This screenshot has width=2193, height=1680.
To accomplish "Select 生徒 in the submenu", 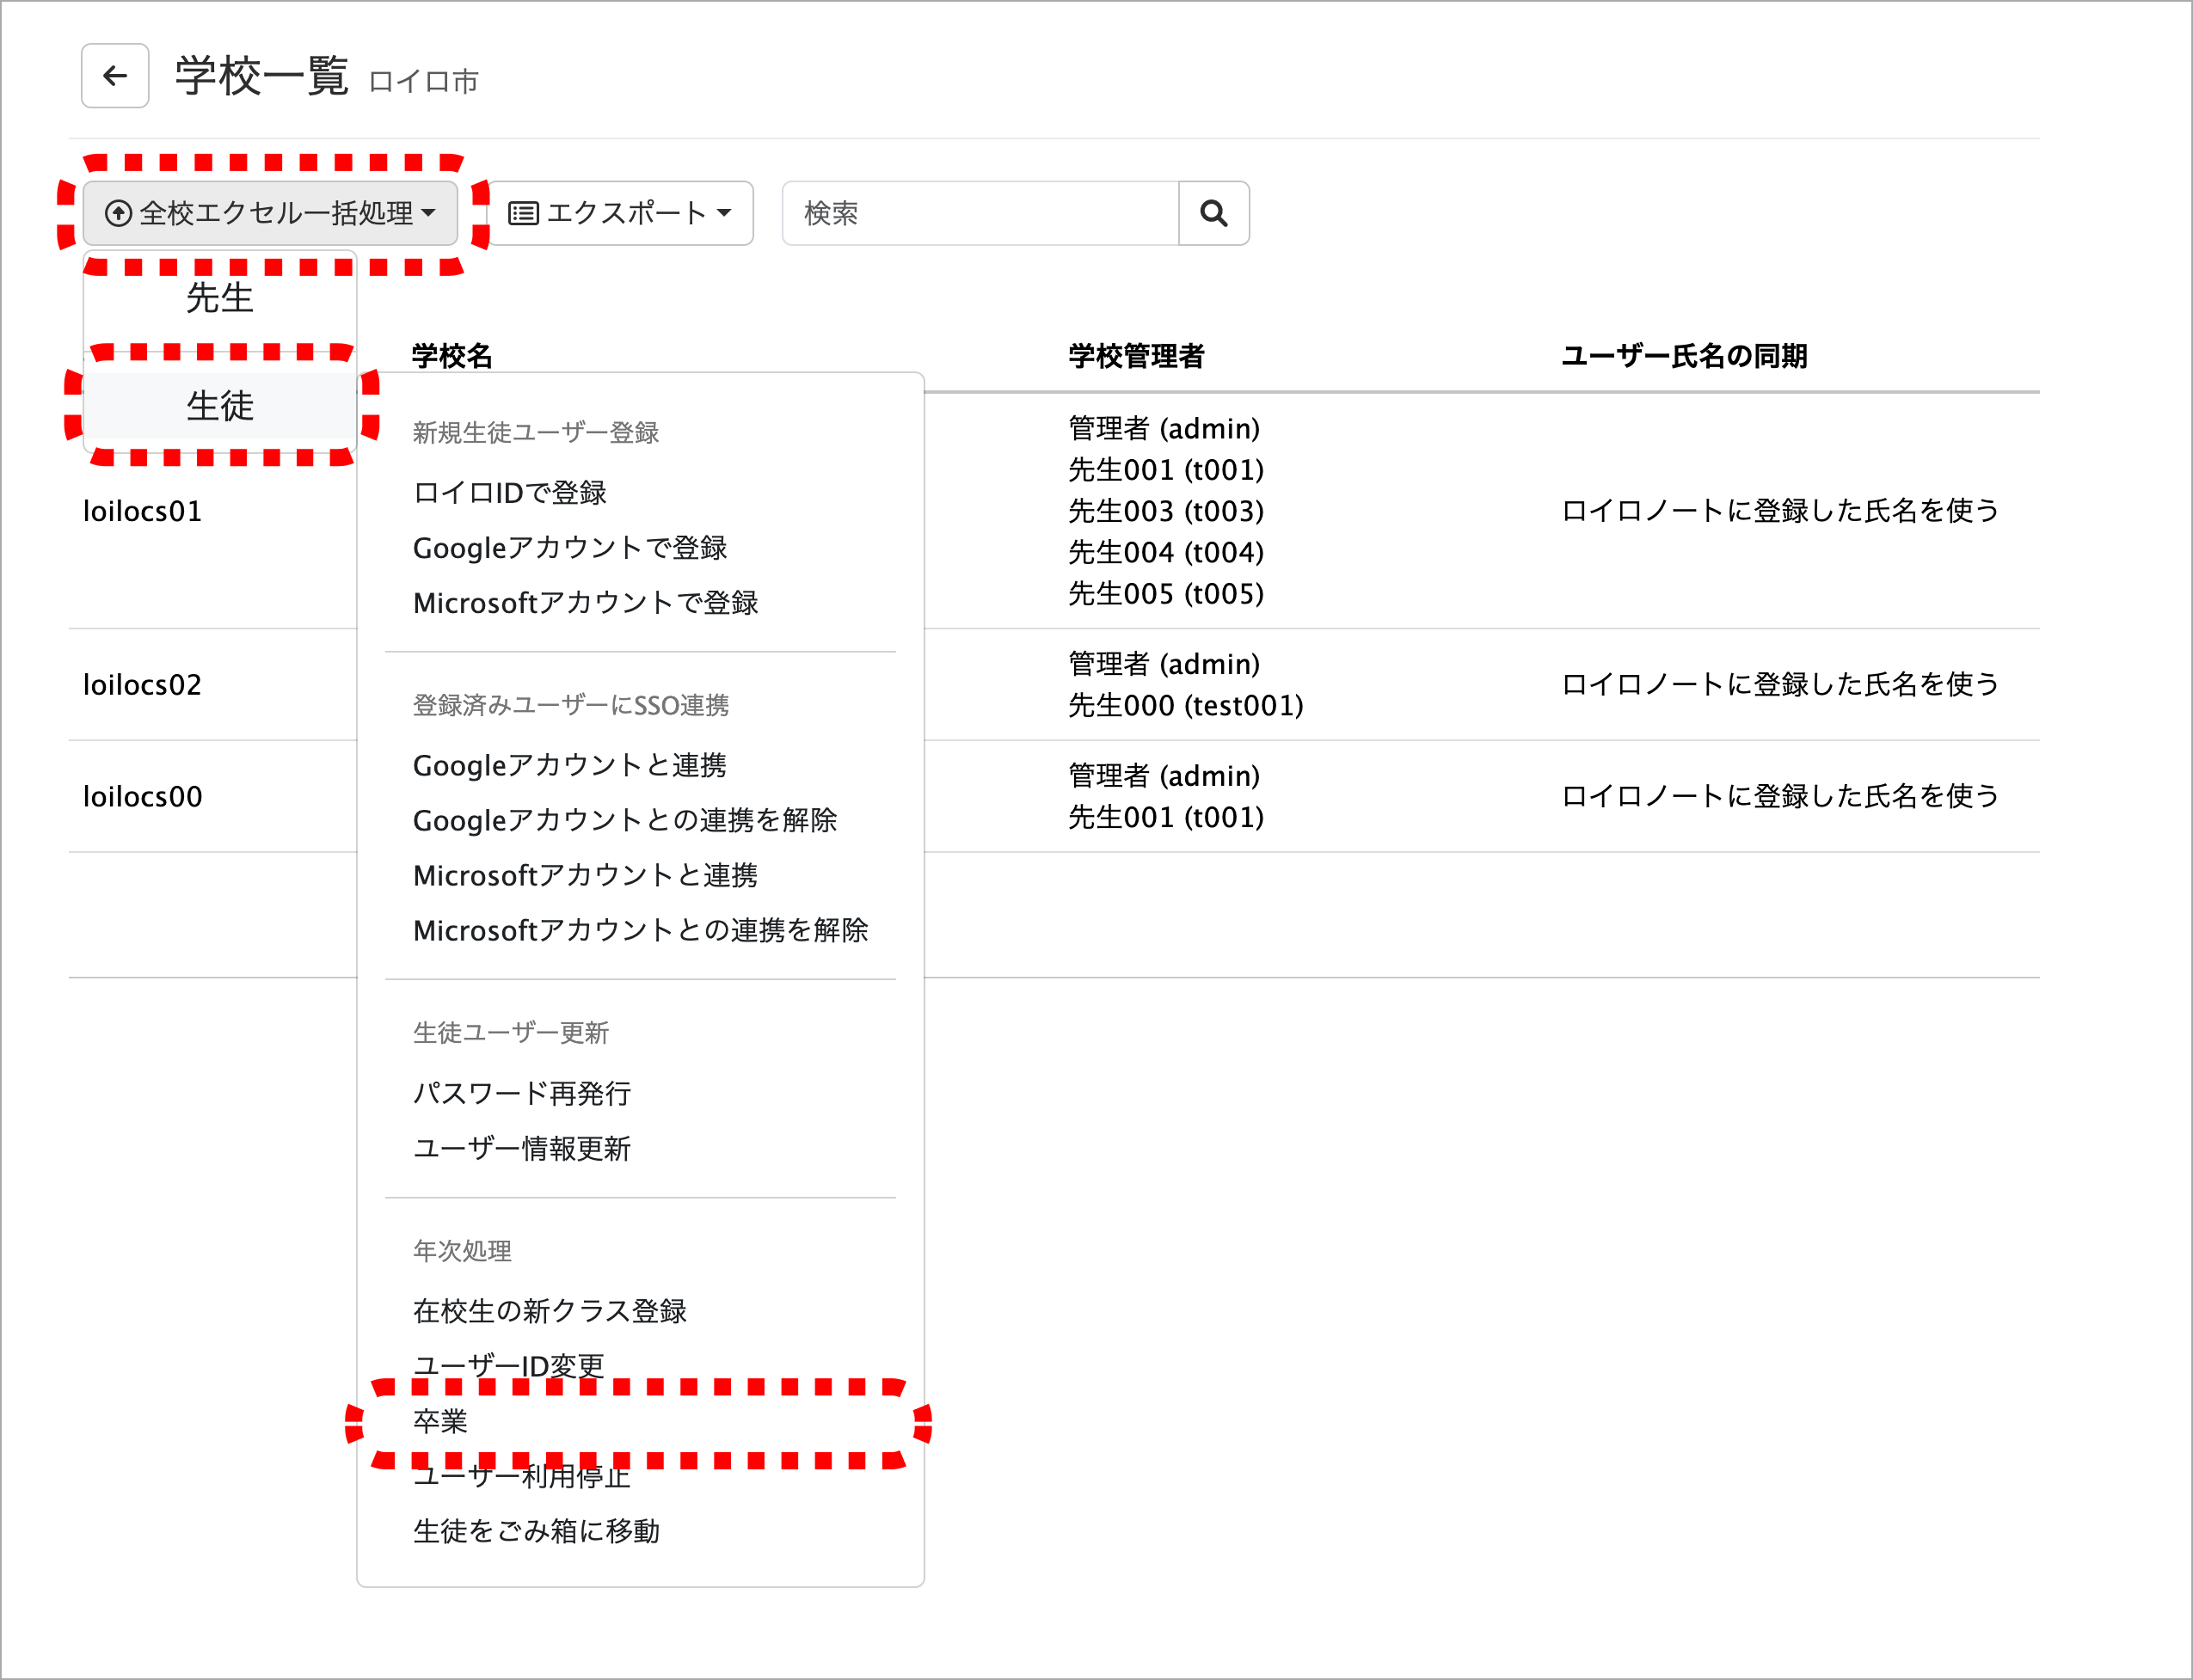I will point(220,406).
